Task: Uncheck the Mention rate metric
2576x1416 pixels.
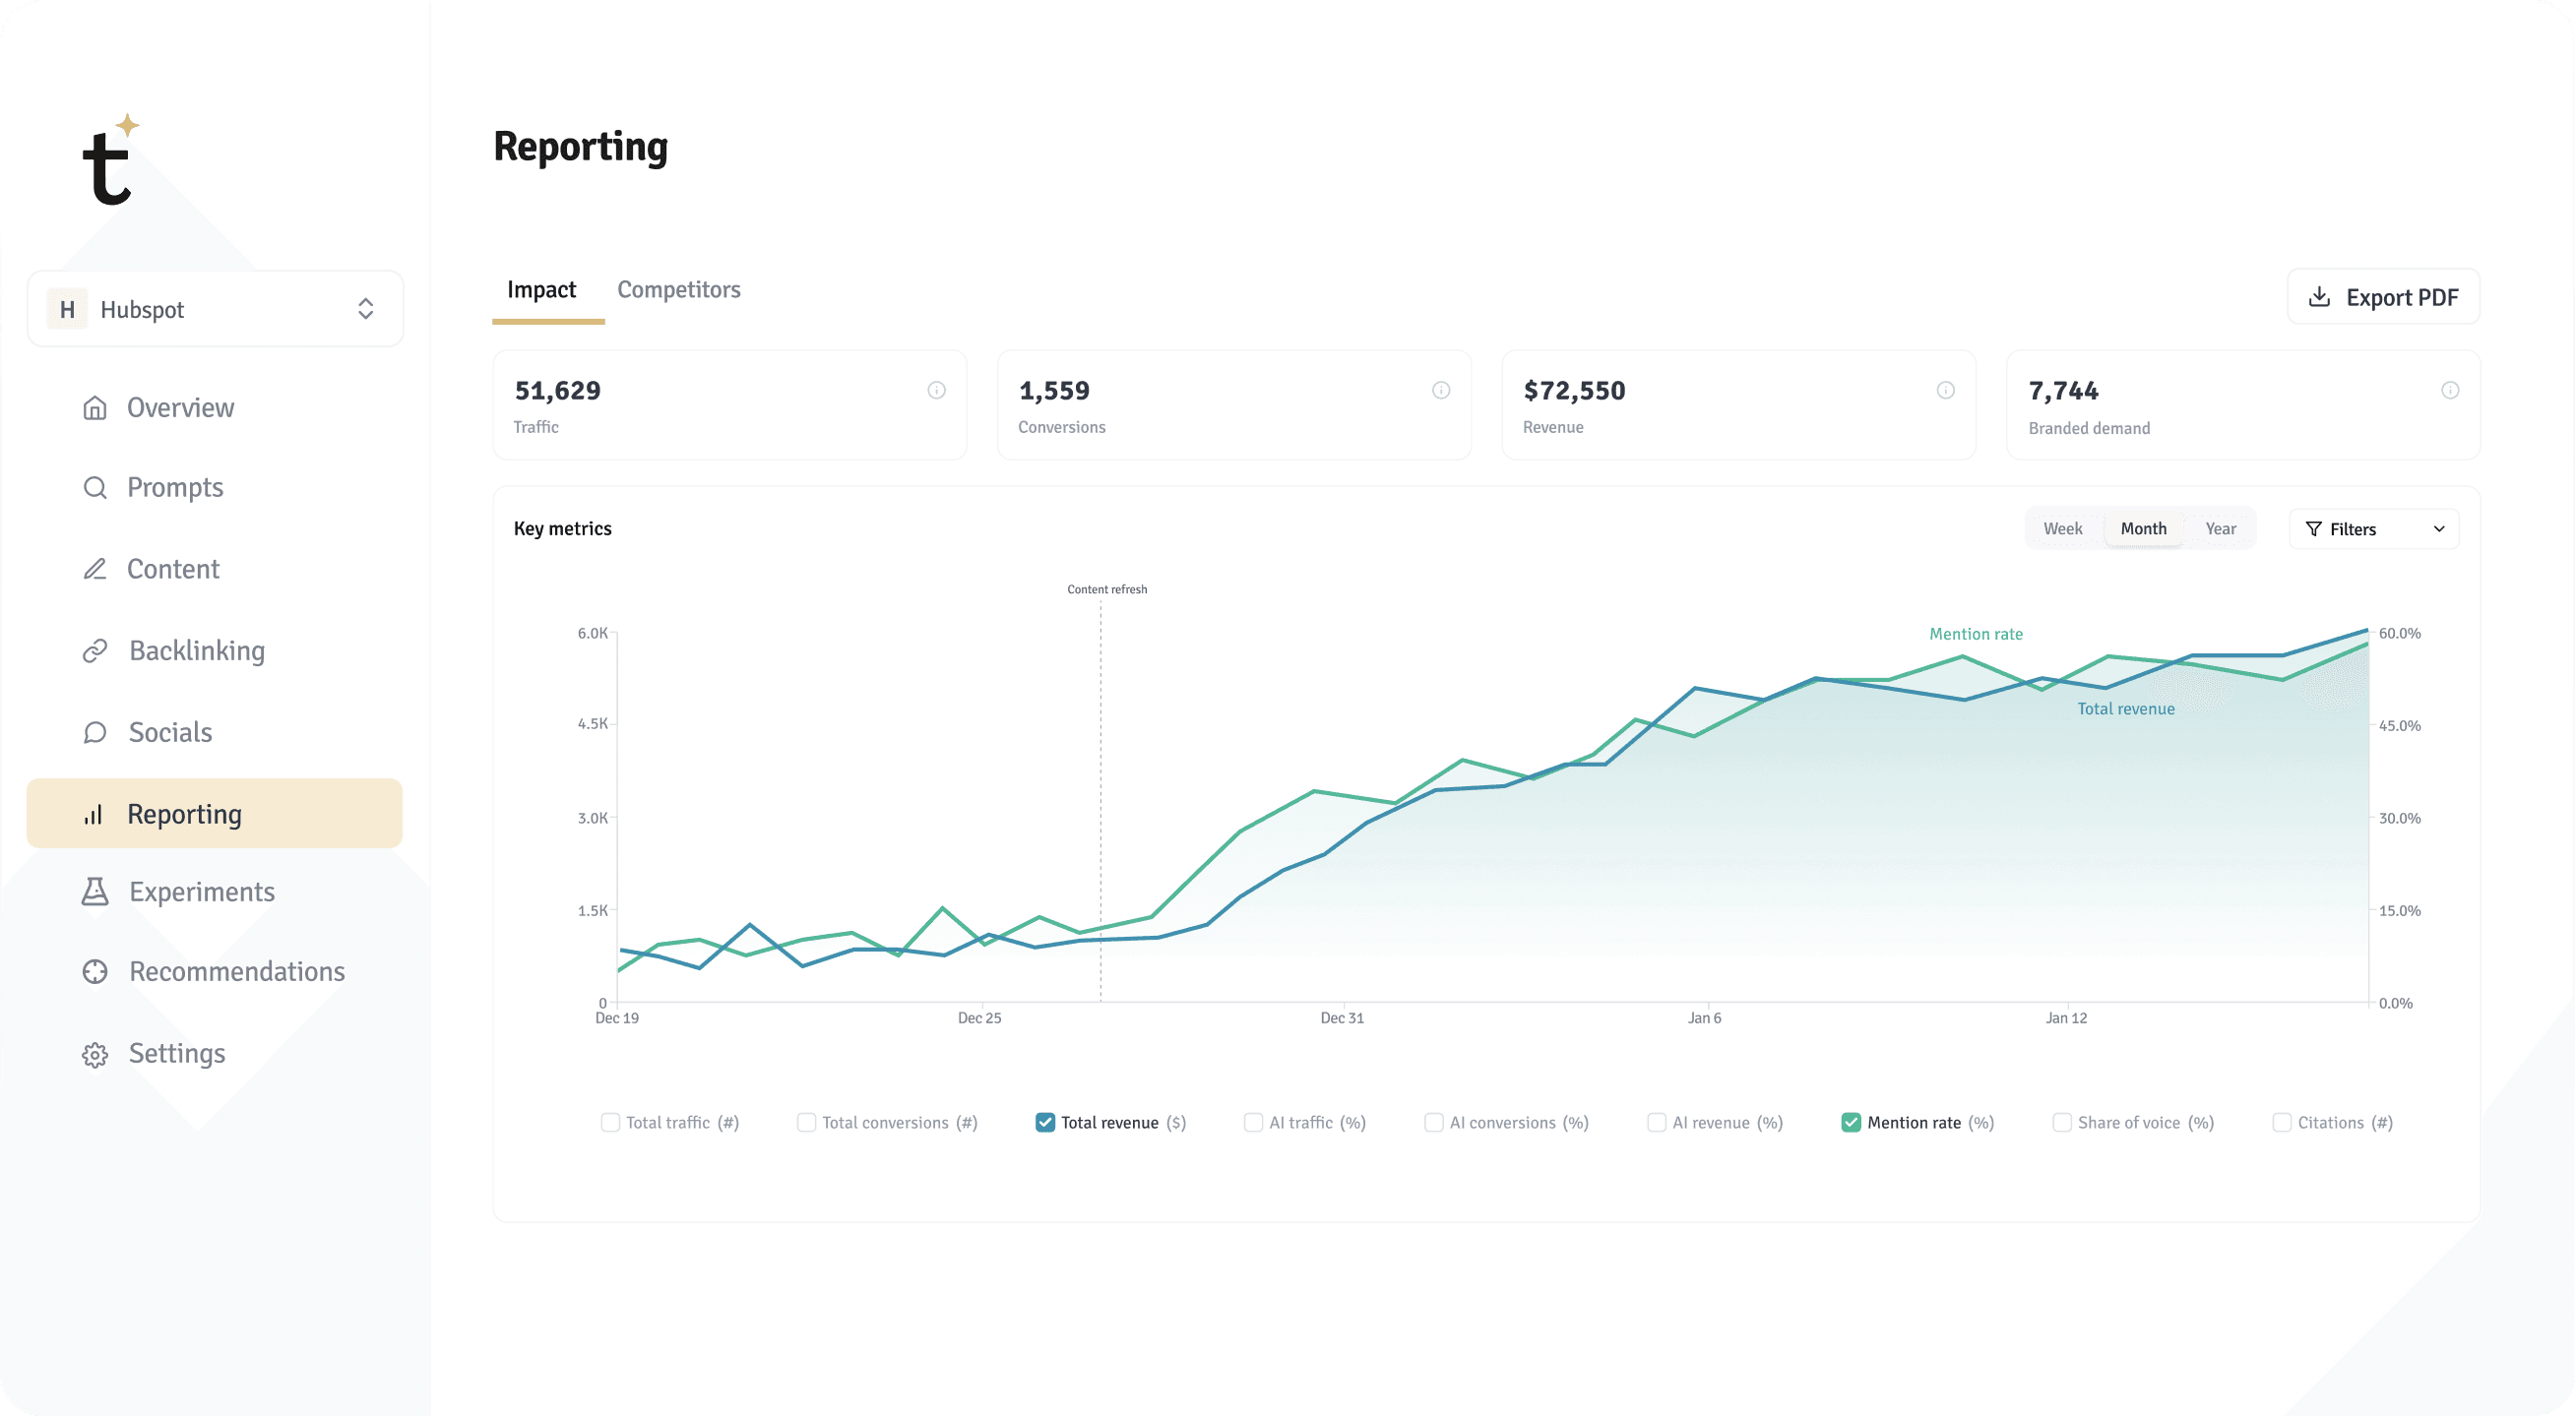Action: click(1851, 1122)
